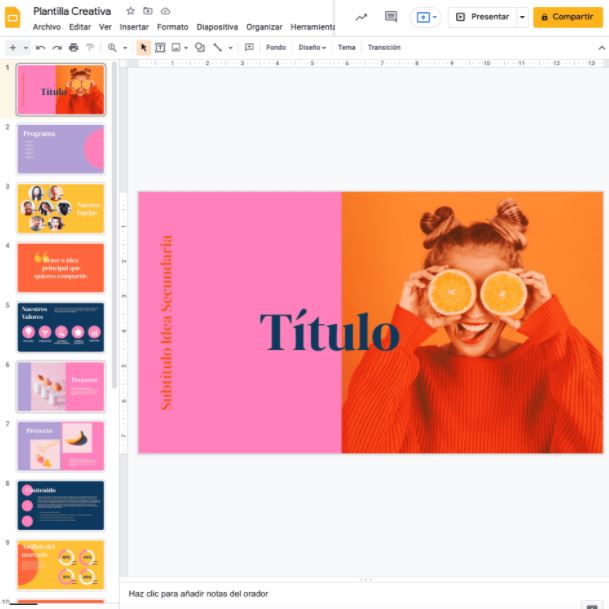
Task: Open the Ver menu
Action: click(105, 27)
